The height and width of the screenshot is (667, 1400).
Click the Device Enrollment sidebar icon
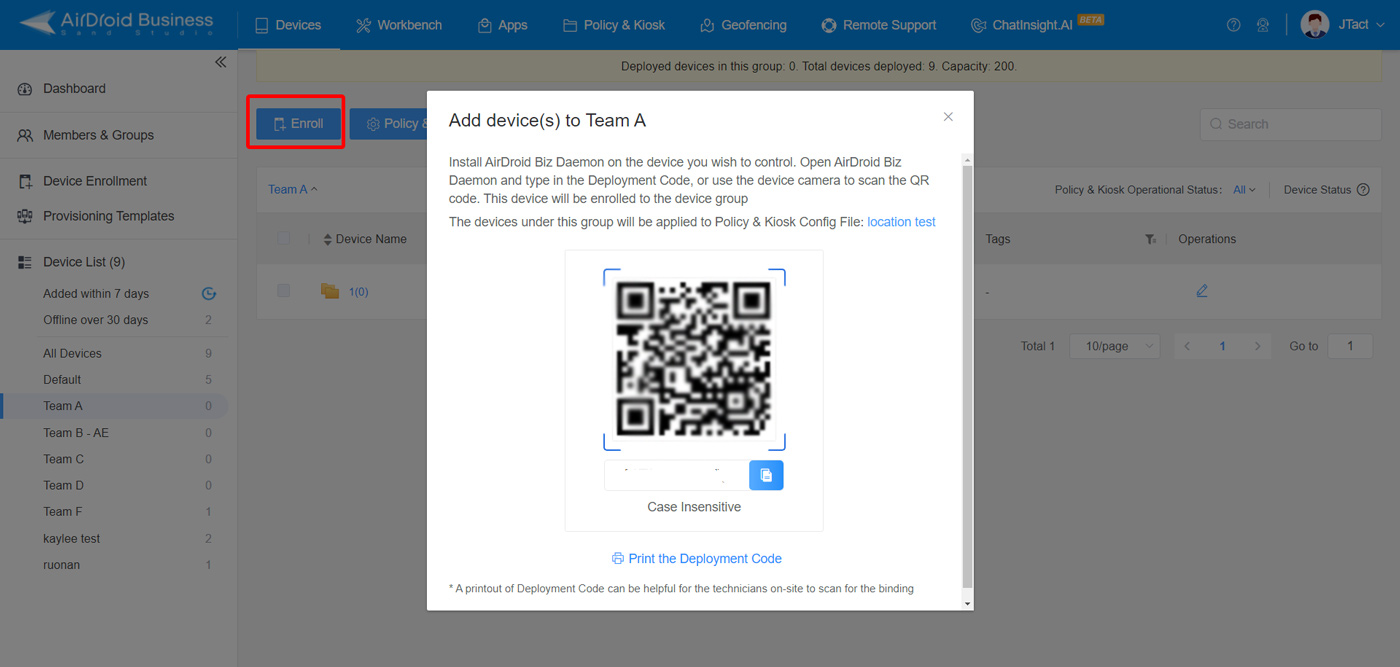[x=25, y=181]
